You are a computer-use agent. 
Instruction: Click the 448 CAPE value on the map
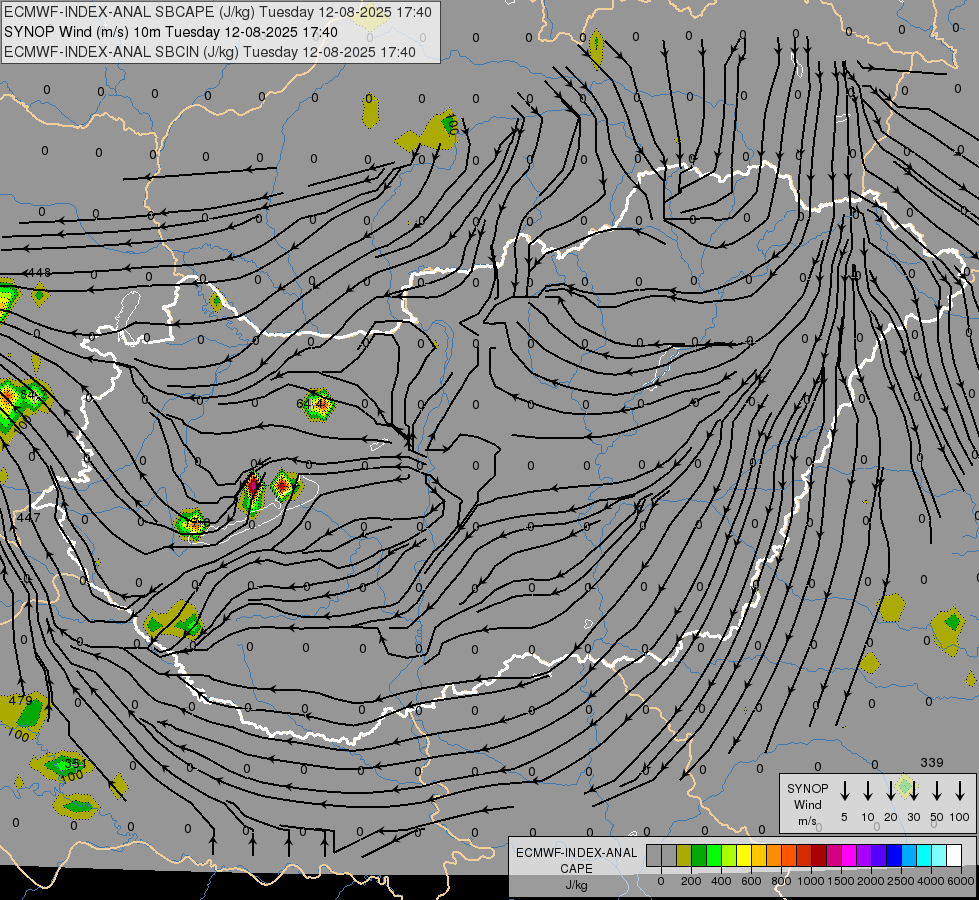pyautogui.click(x=40, y=272)
